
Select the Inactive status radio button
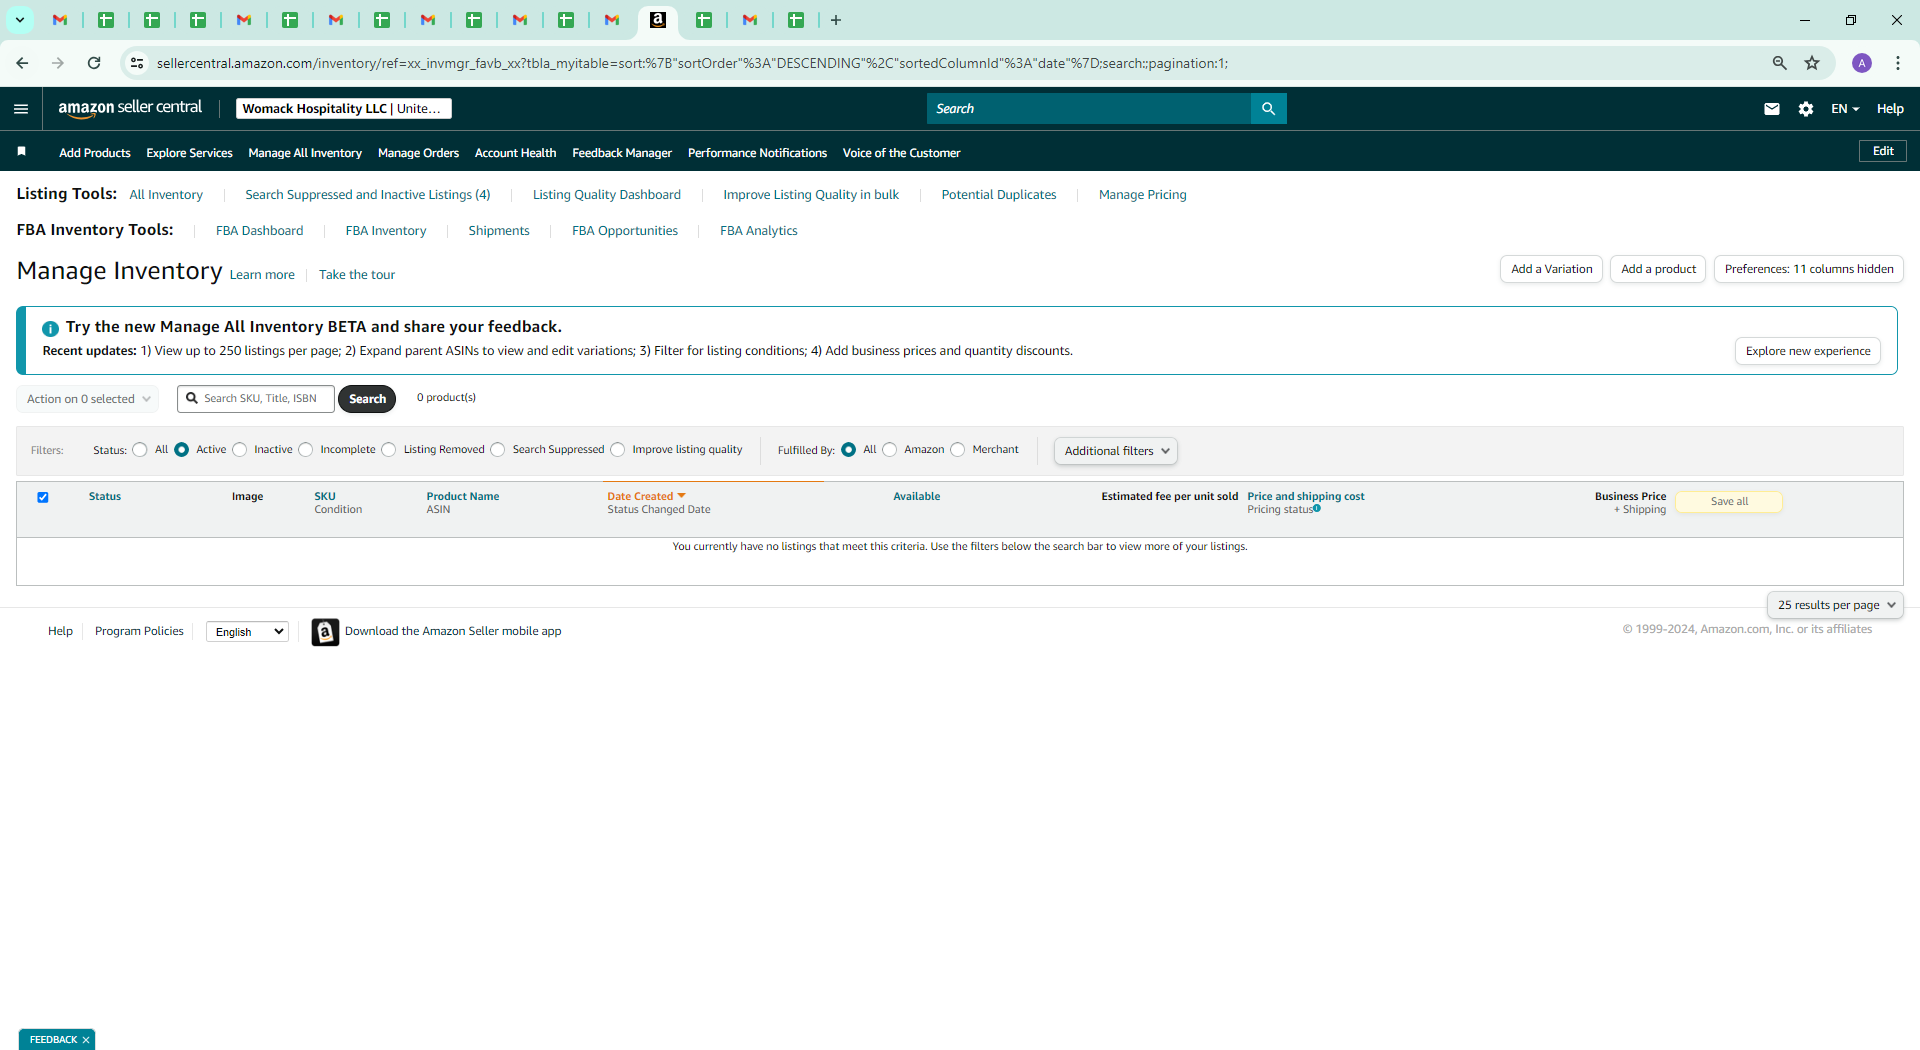[x=240, y=450]
